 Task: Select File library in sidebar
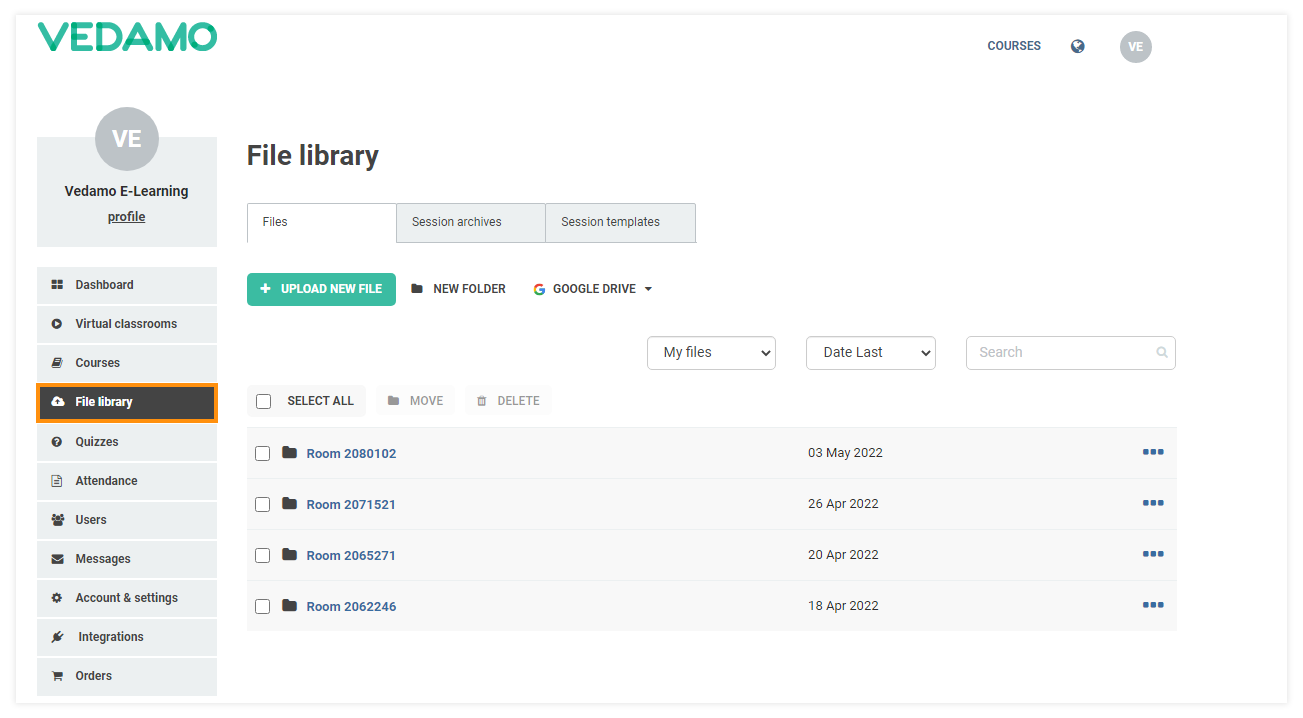(127, 402)
